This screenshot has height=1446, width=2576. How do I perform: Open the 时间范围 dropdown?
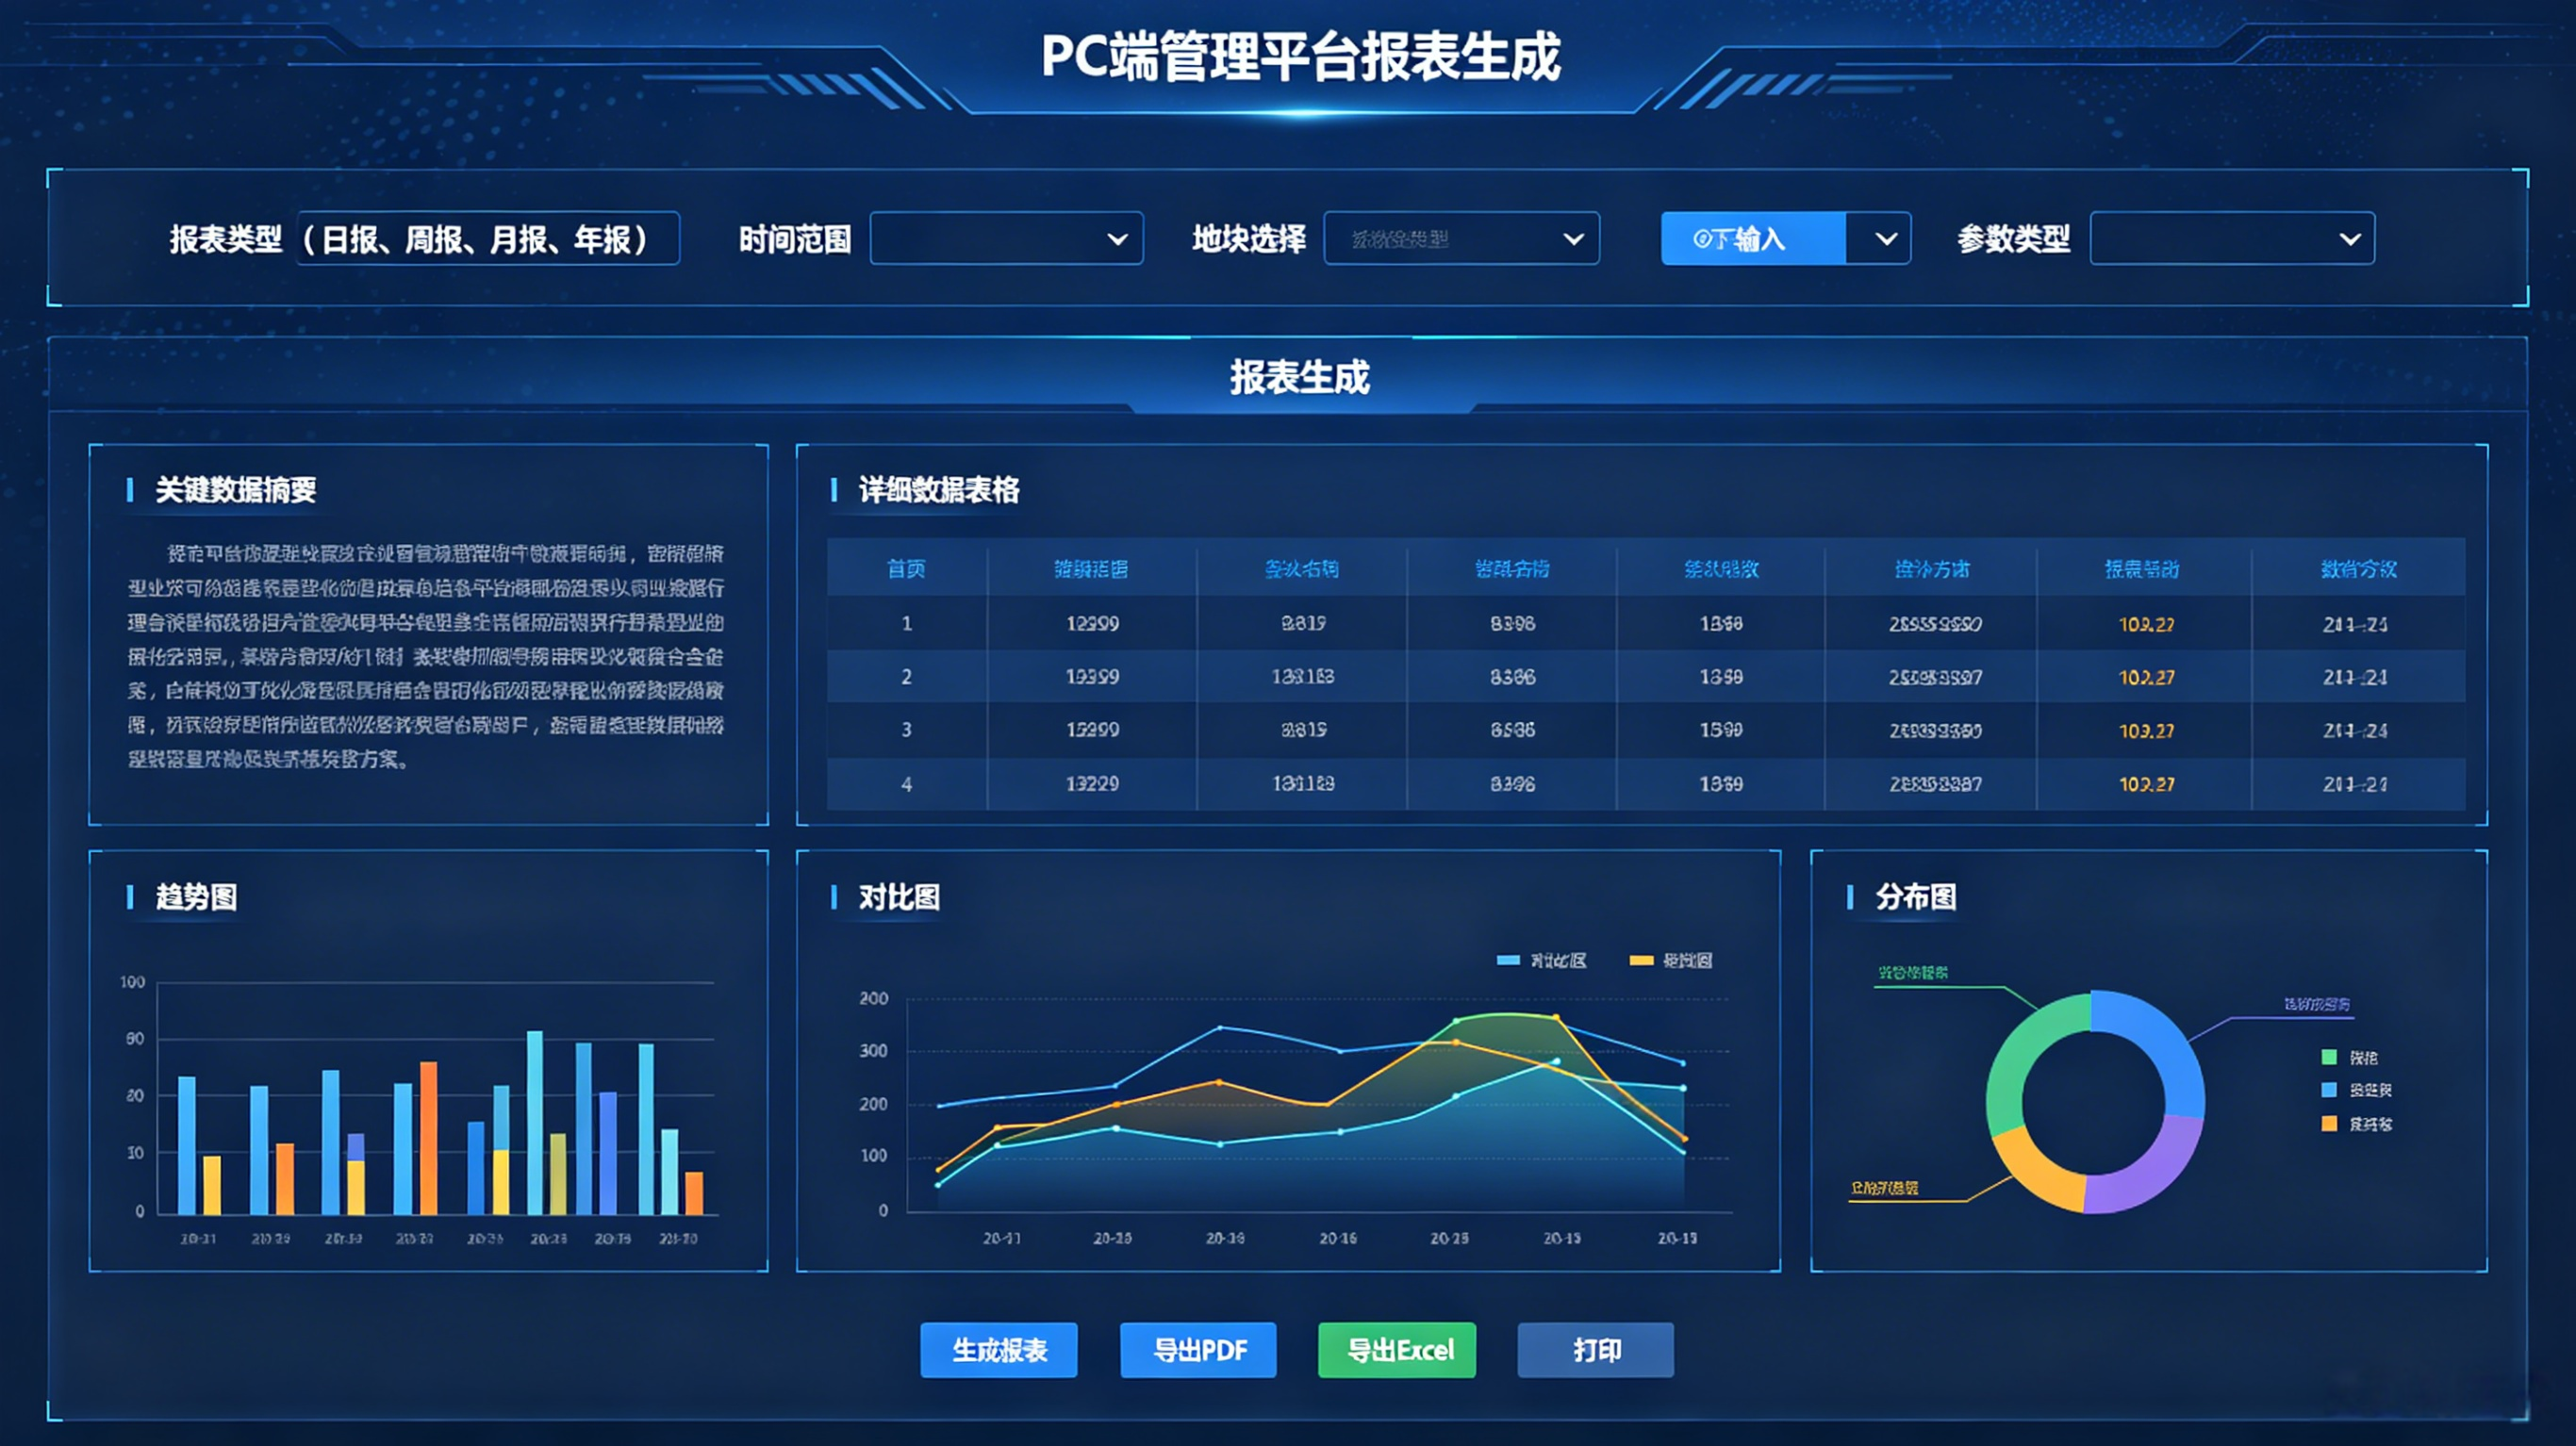[x=1006, y=239]
